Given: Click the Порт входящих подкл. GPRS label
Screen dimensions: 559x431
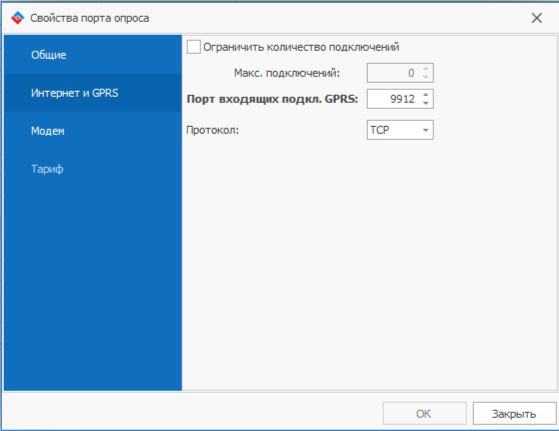Looking at the screenshot, I should pos(272,99).
